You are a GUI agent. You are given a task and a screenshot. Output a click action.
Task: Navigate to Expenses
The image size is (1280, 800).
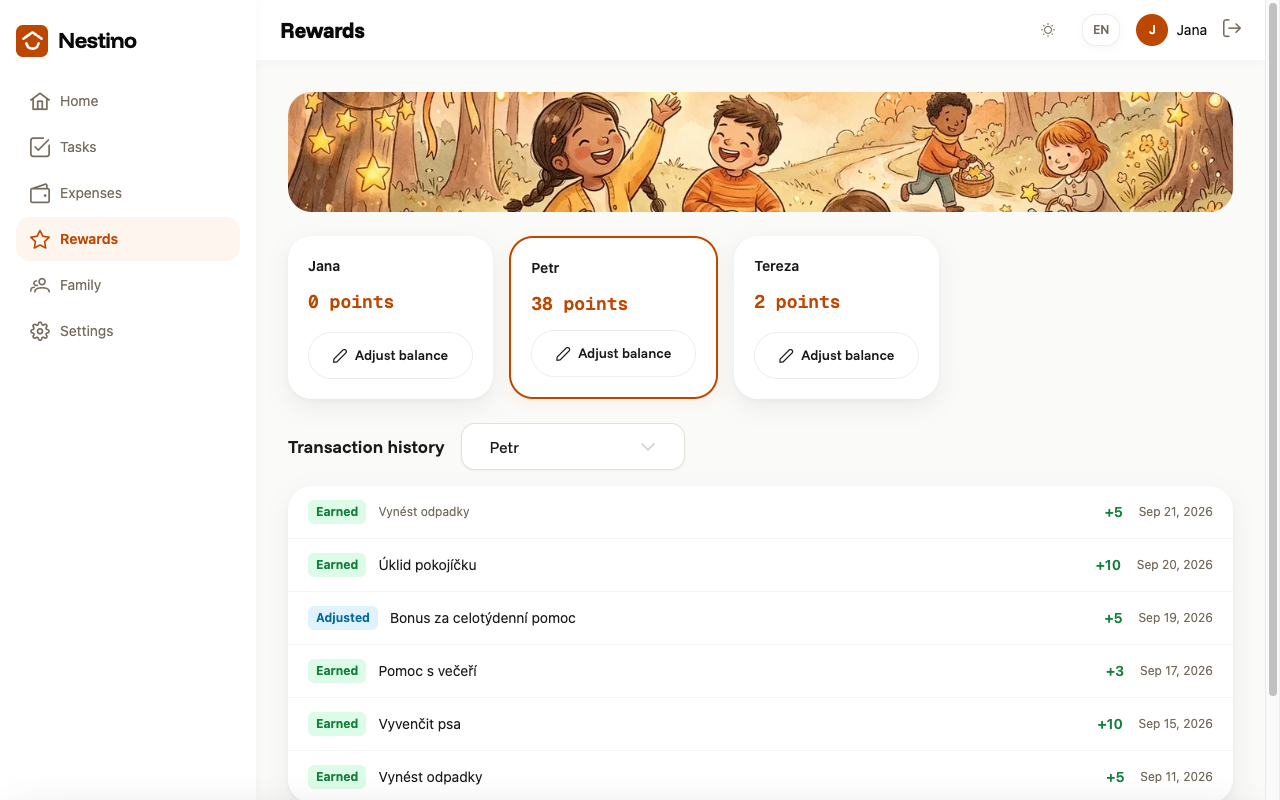128,193
